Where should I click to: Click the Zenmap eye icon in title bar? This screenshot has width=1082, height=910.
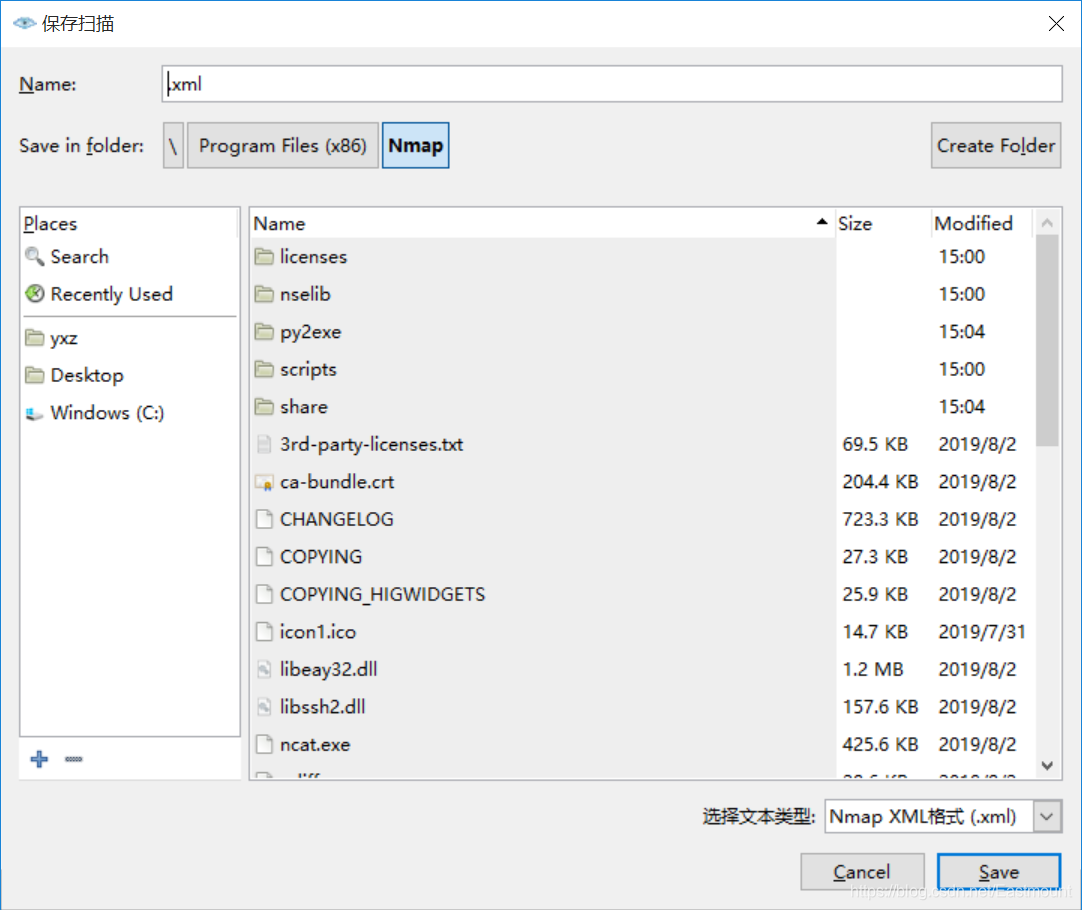[24, 23]
